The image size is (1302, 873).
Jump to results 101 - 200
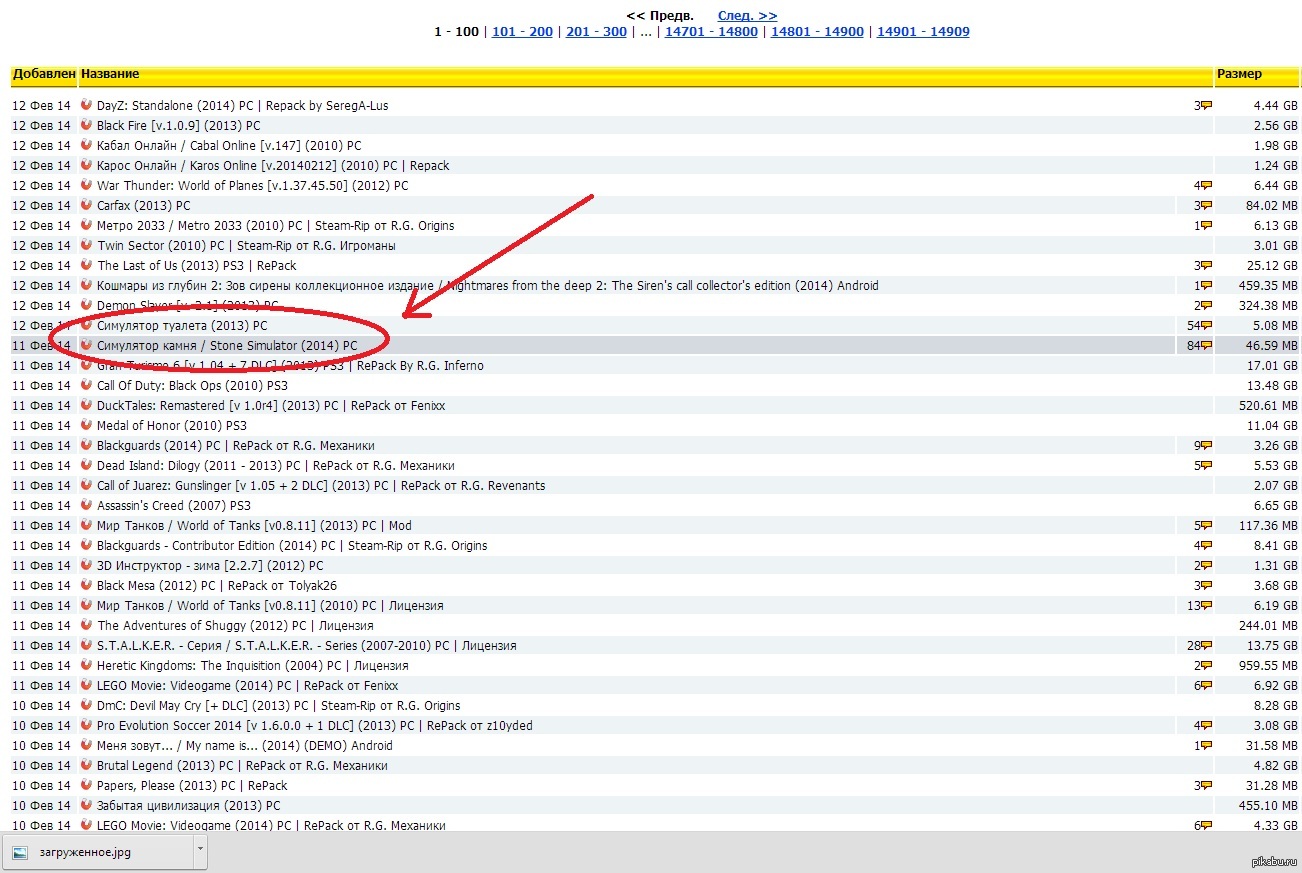click(522, 31)
